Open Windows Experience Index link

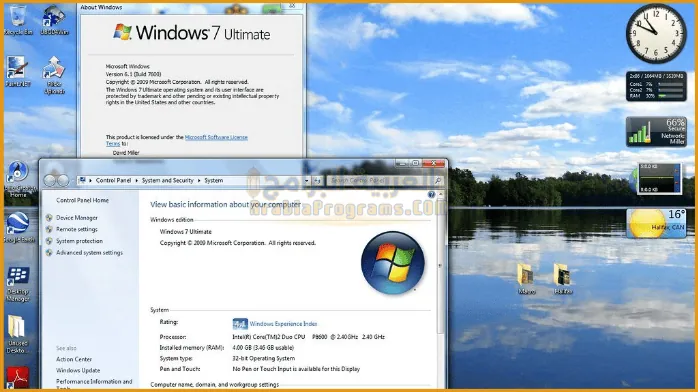(x=283, y=324)
